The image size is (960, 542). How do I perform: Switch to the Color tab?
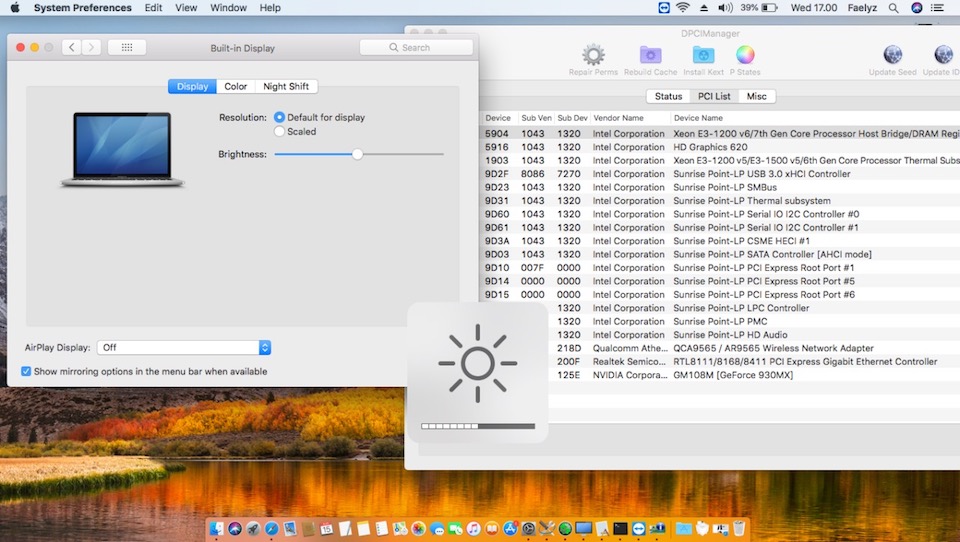click(236, 86)
